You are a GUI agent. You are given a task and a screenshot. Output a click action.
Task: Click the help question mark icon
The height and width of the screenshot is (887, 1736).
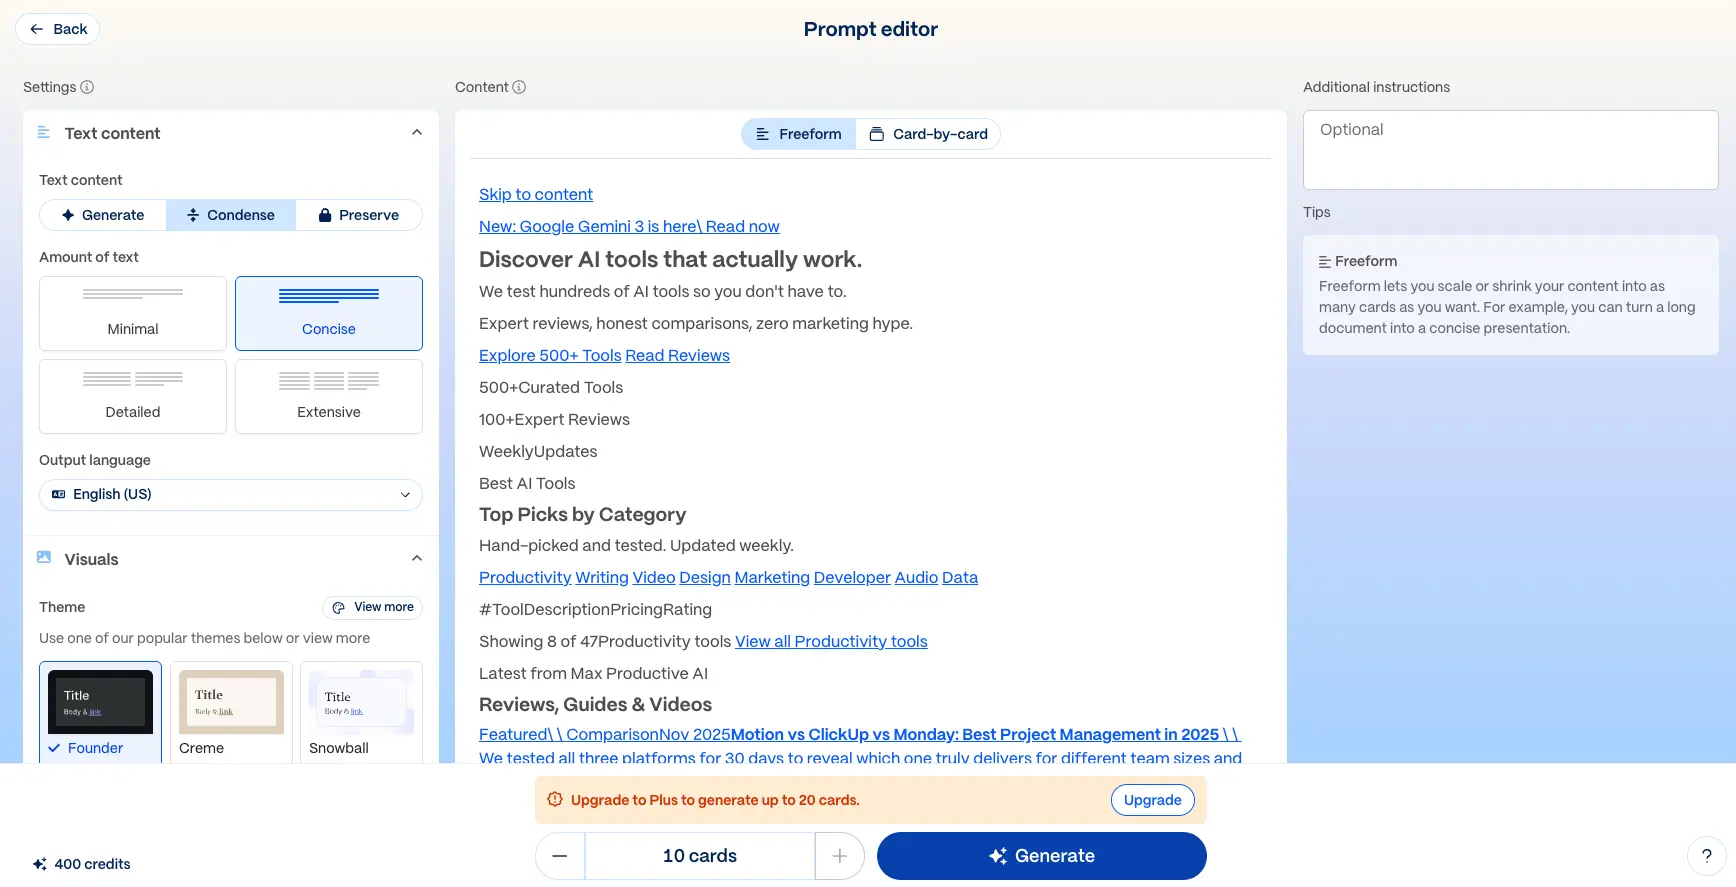point(1707,856)
